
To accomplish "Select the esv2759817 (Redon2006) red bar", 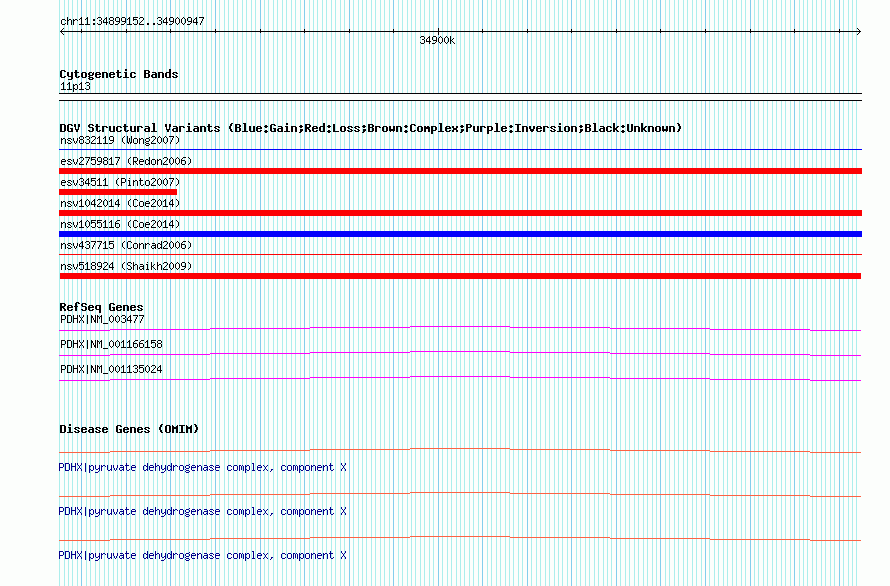I will [x=460, y=171].
